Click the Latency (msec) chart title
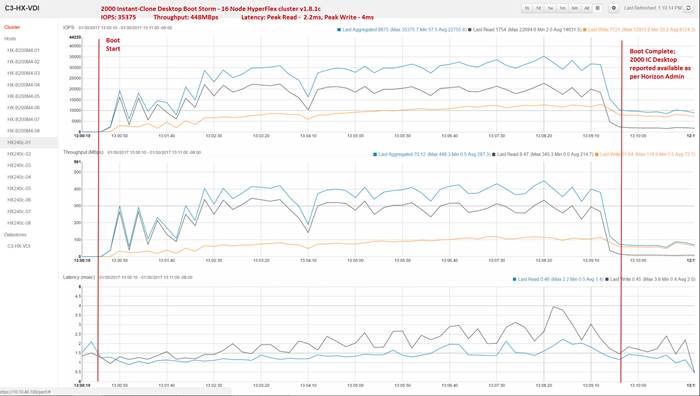Image resolution: width=700 pixels, height=396 pixels. (x=79, y=277)
